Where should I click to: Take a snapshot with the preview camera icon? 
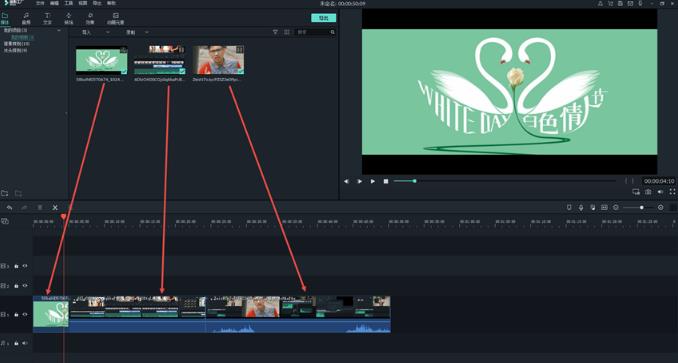[x=648, y=191]
